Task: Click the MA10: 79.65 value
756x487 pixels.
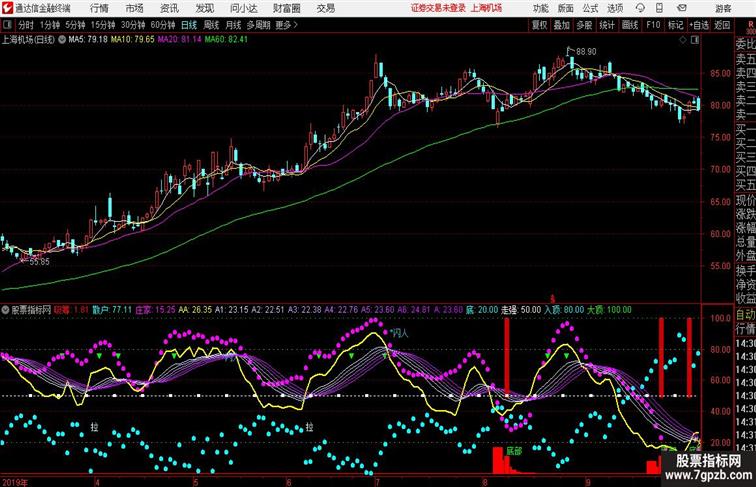Action: (133, 40)
